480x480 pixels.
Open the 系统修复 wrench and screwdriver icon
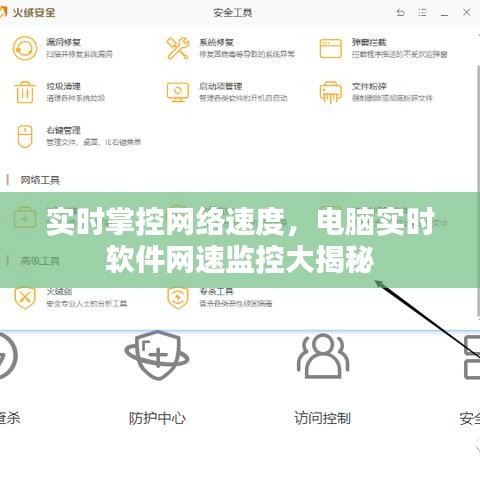(178, 49)
